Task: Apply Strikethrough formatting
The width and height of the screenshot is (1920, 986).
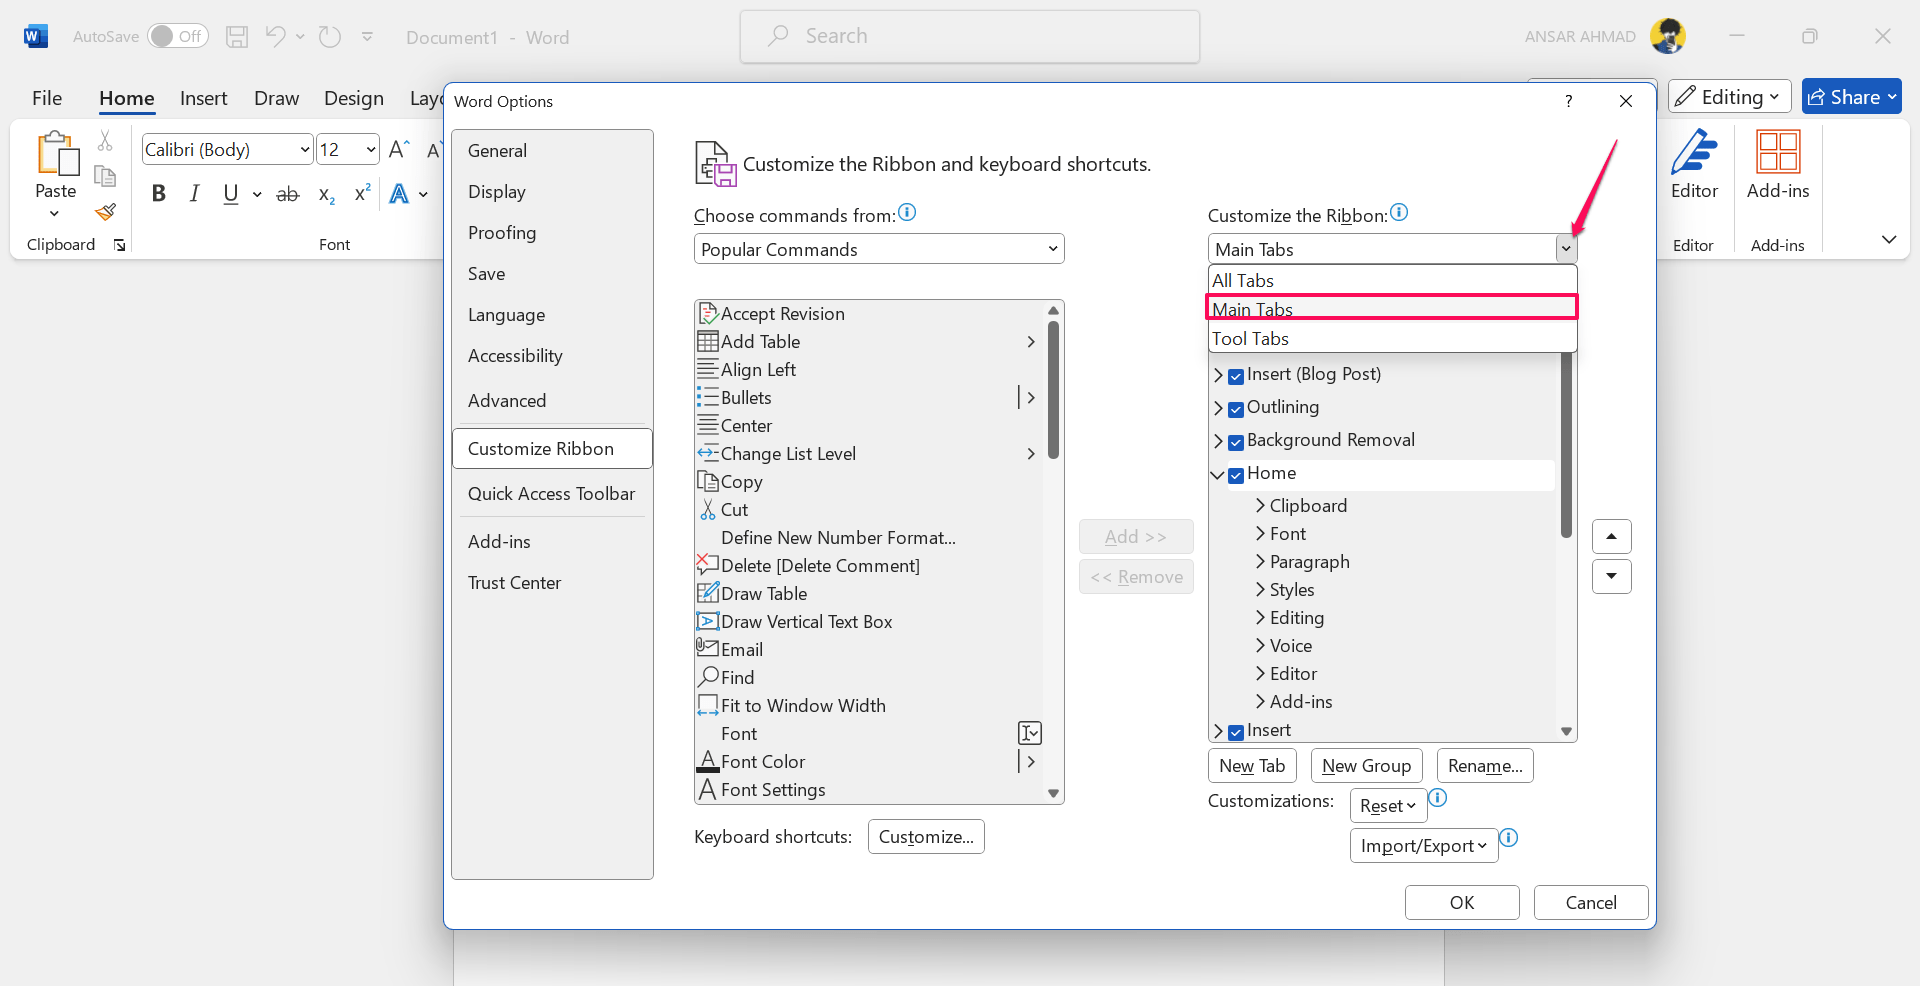Action: (288, 194)
